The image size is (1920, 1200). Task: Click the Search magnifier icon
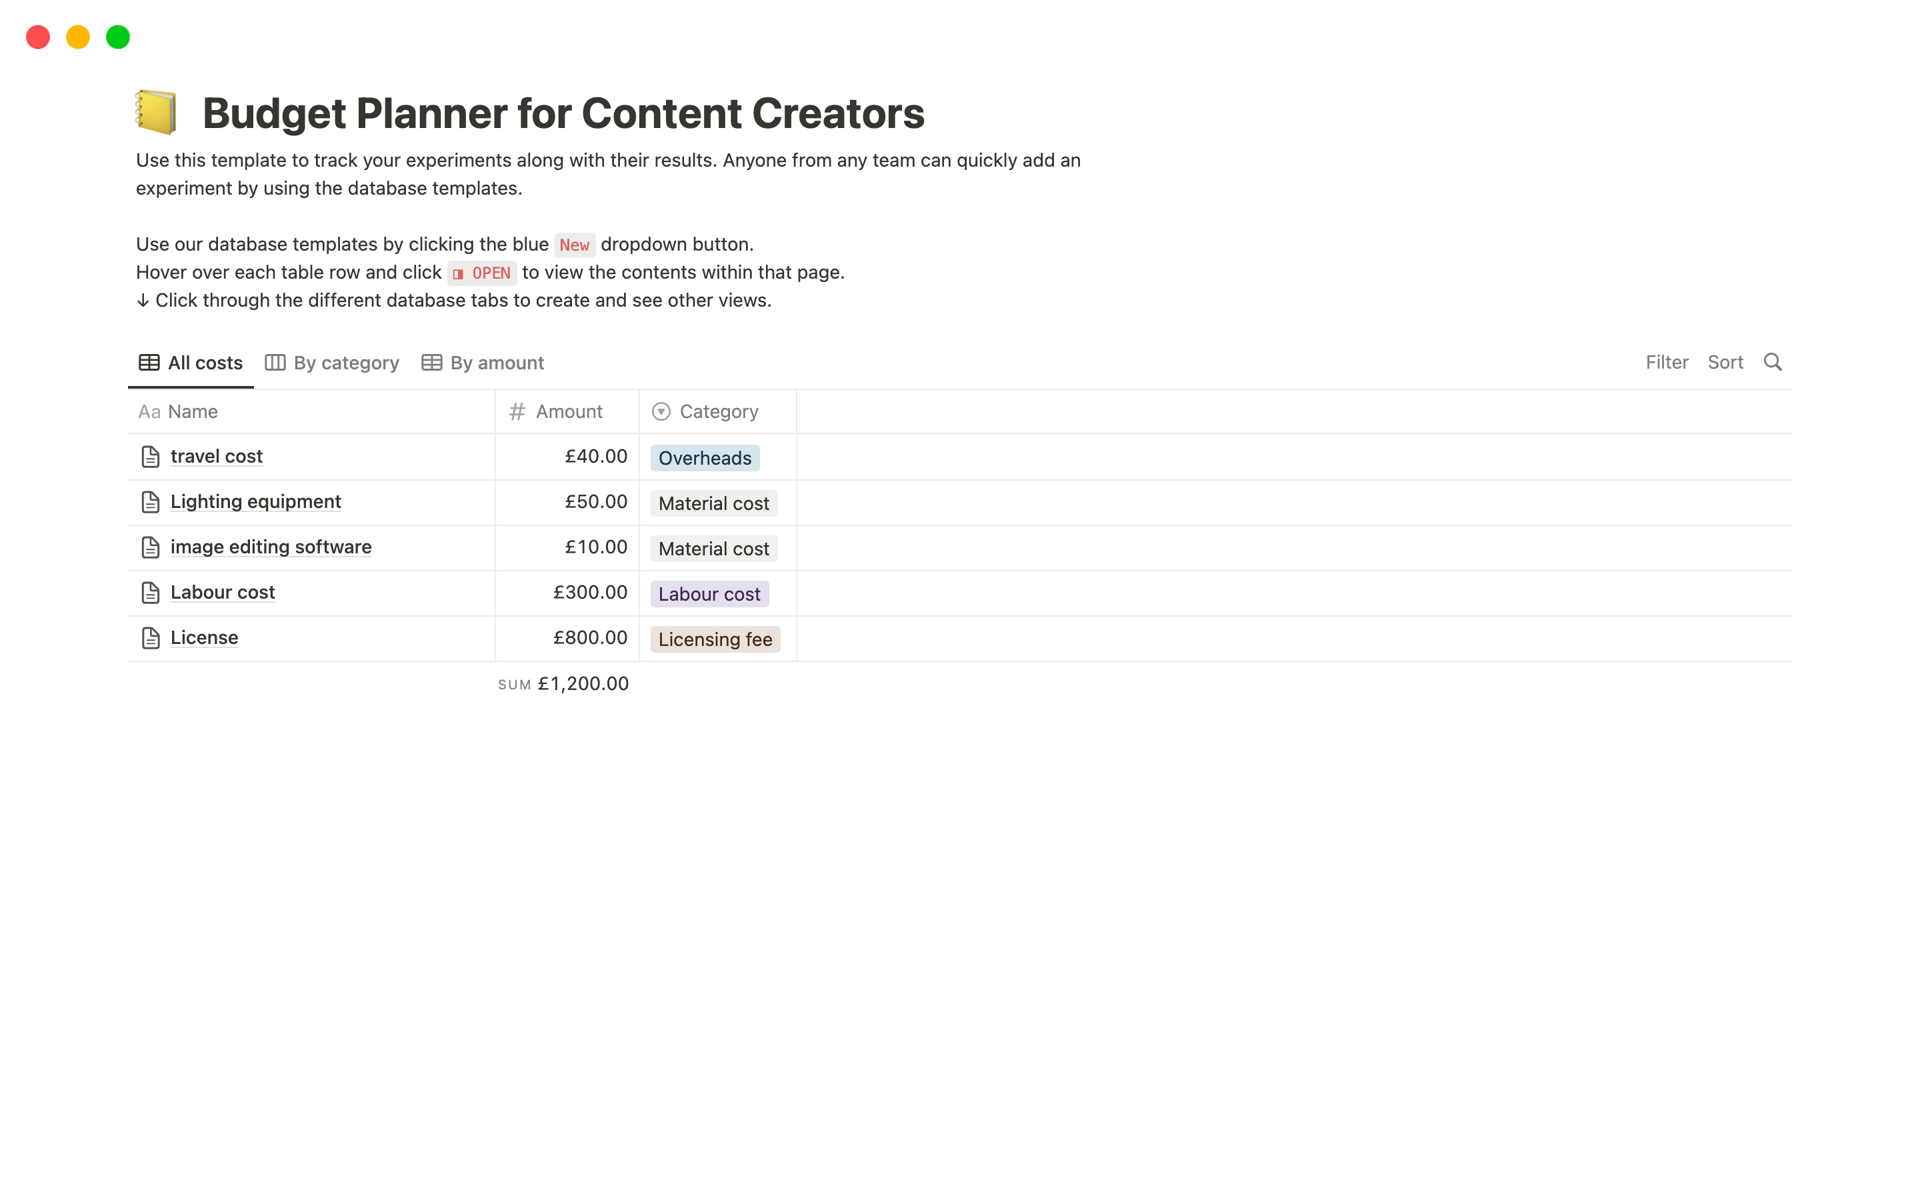[x=1773, y=362]
